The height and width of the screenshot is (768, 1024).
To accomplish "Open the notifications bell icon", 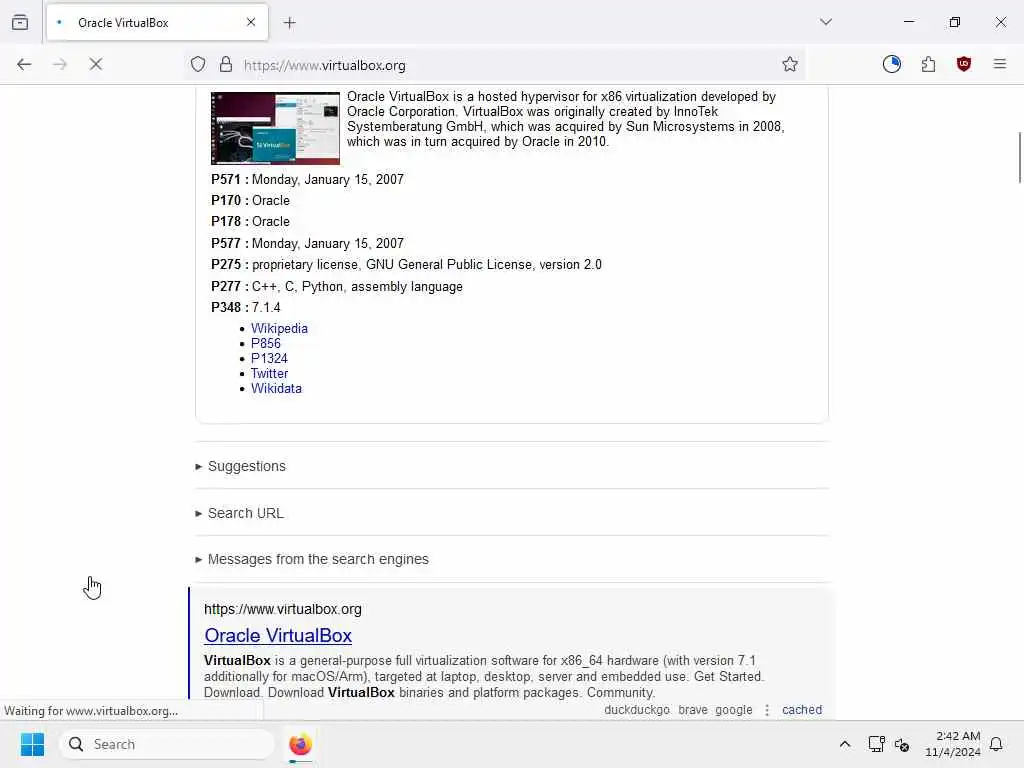I will coord(996,744).
